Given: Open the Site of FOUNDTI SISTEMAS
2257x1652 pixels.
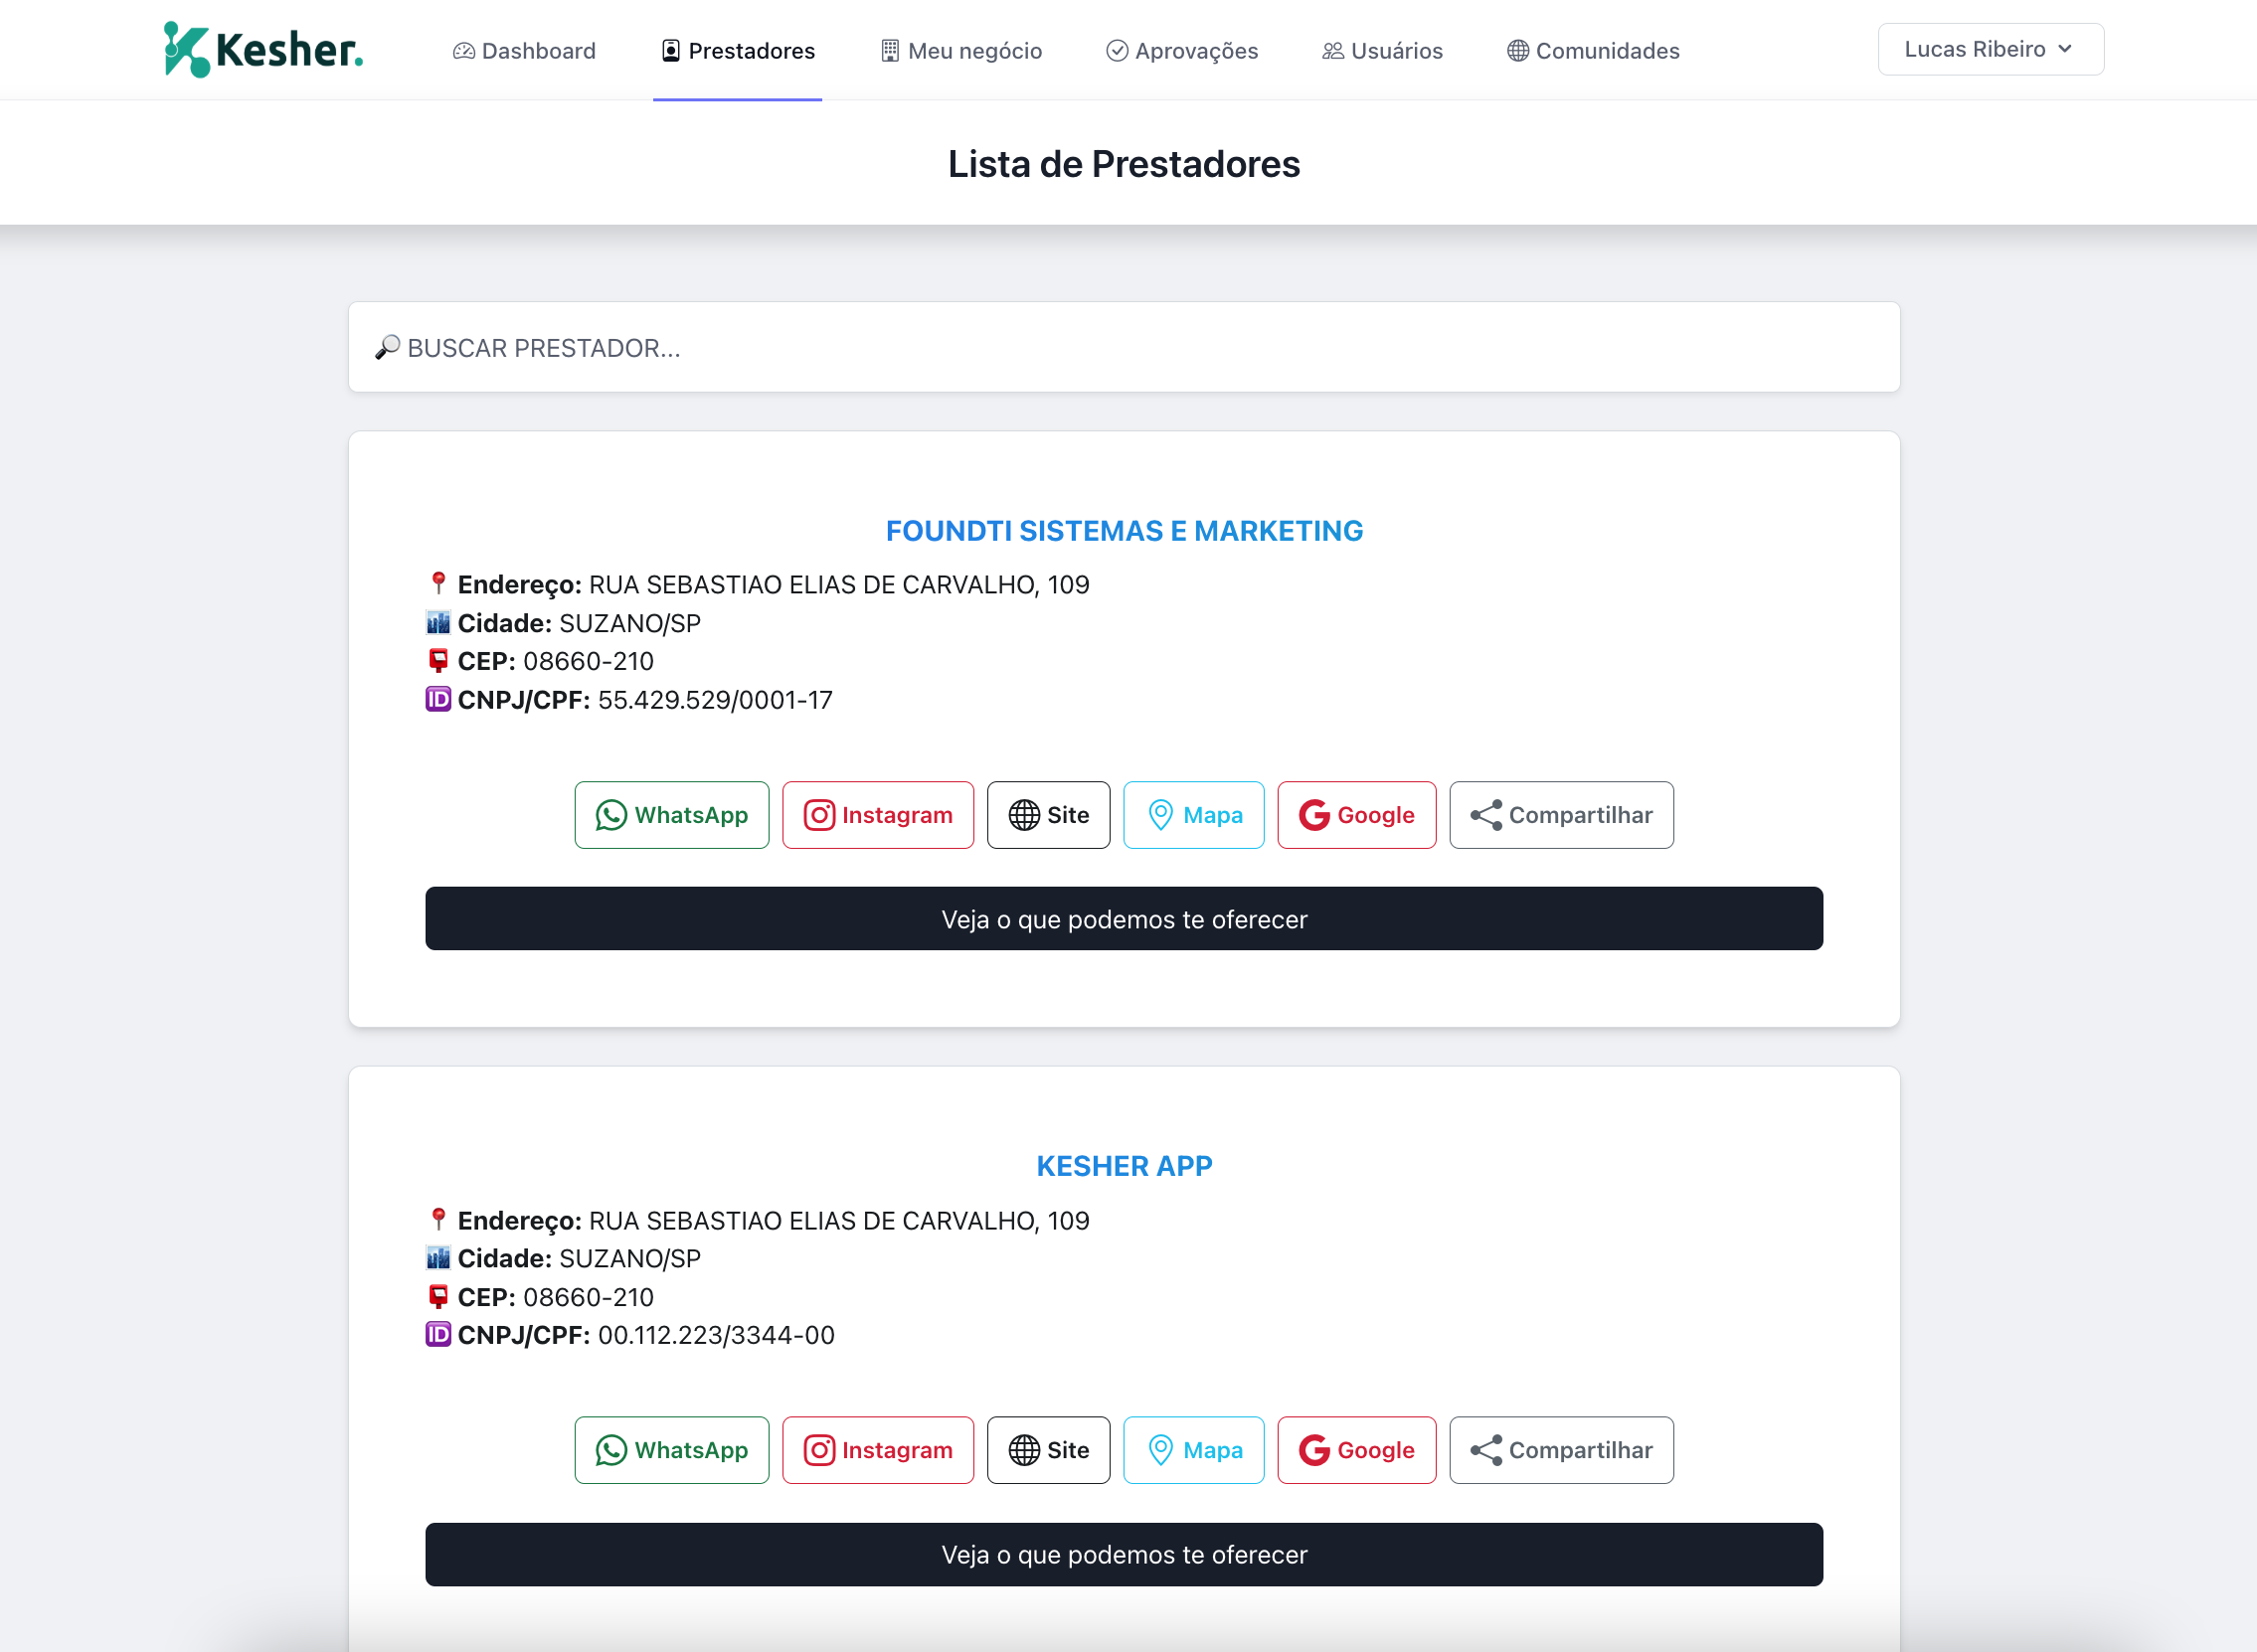Looking at the screenshot, I should point(1048,815).
